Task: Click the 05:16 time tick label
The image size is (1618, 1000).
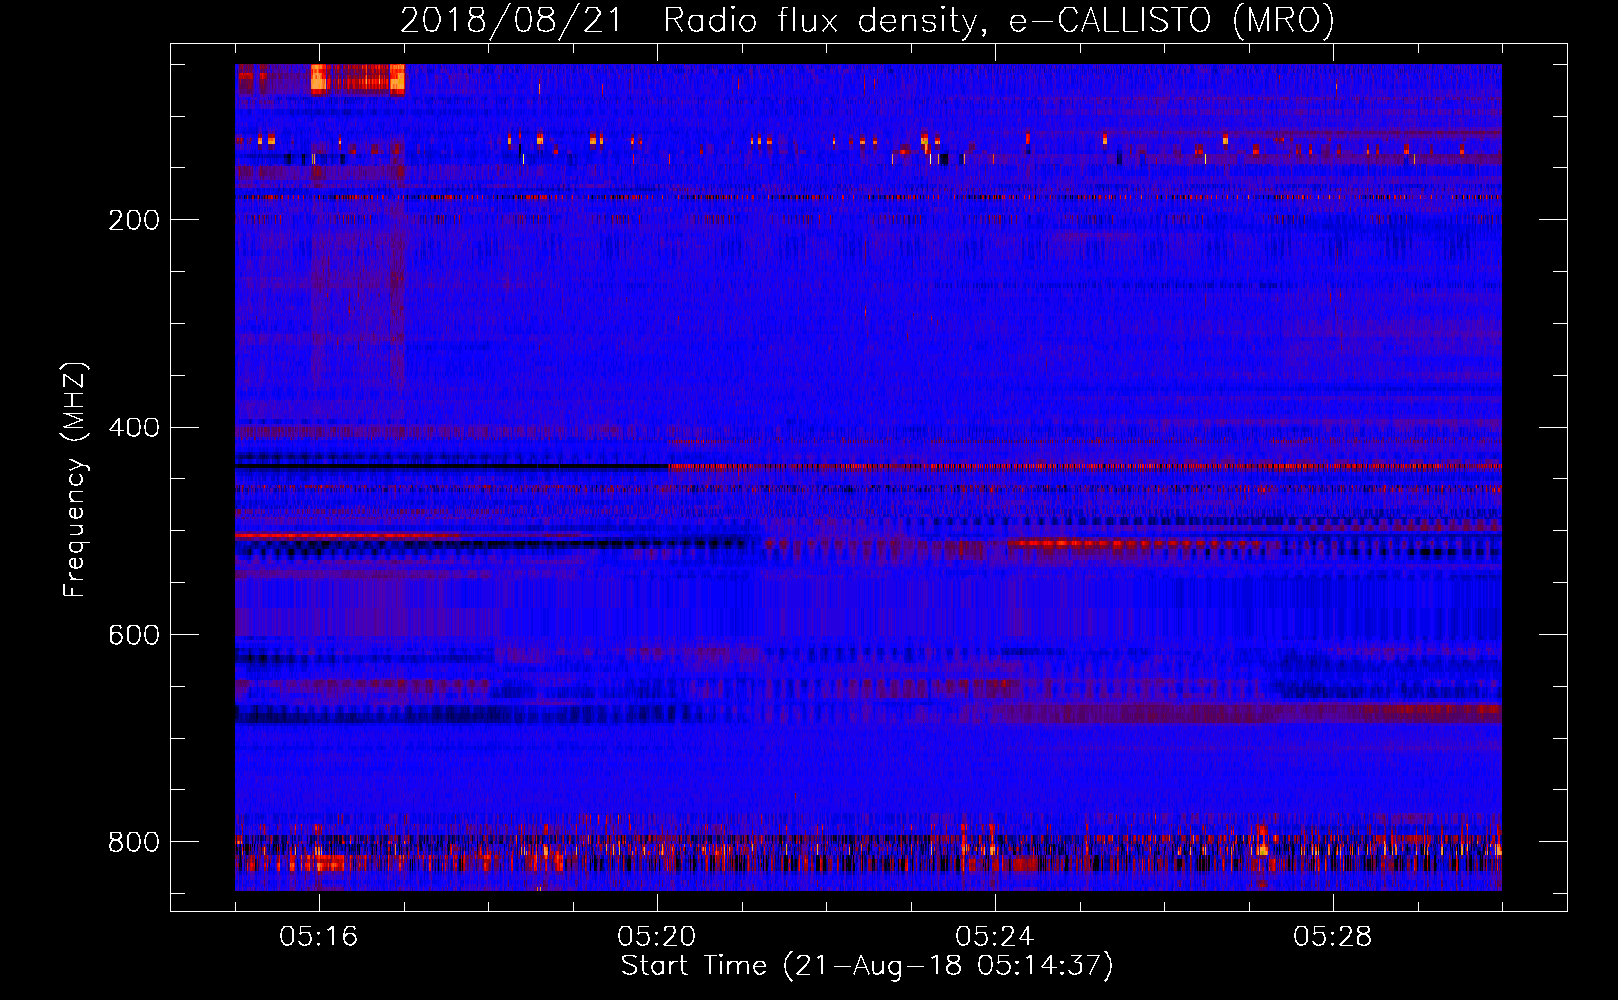Action: pos(319,937)
